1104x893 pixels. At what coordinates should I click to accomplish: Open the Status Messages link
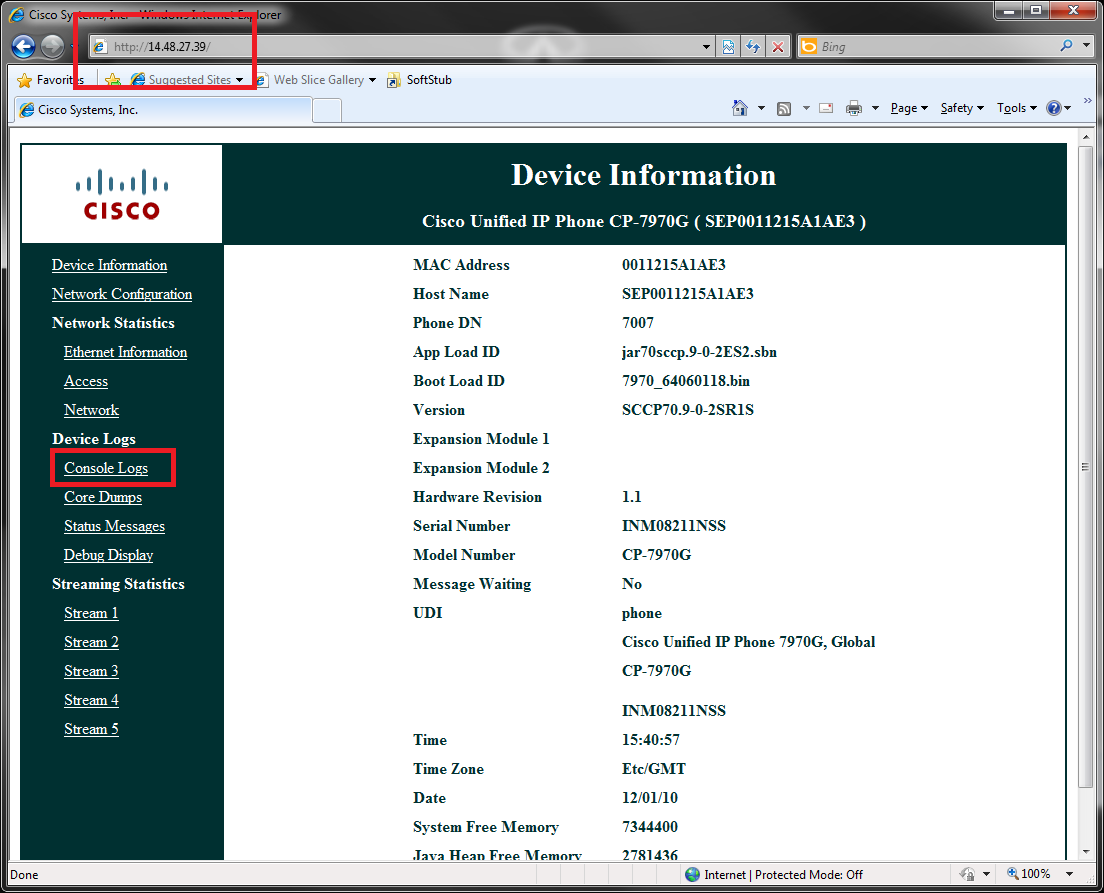click(x=114, y=526)
